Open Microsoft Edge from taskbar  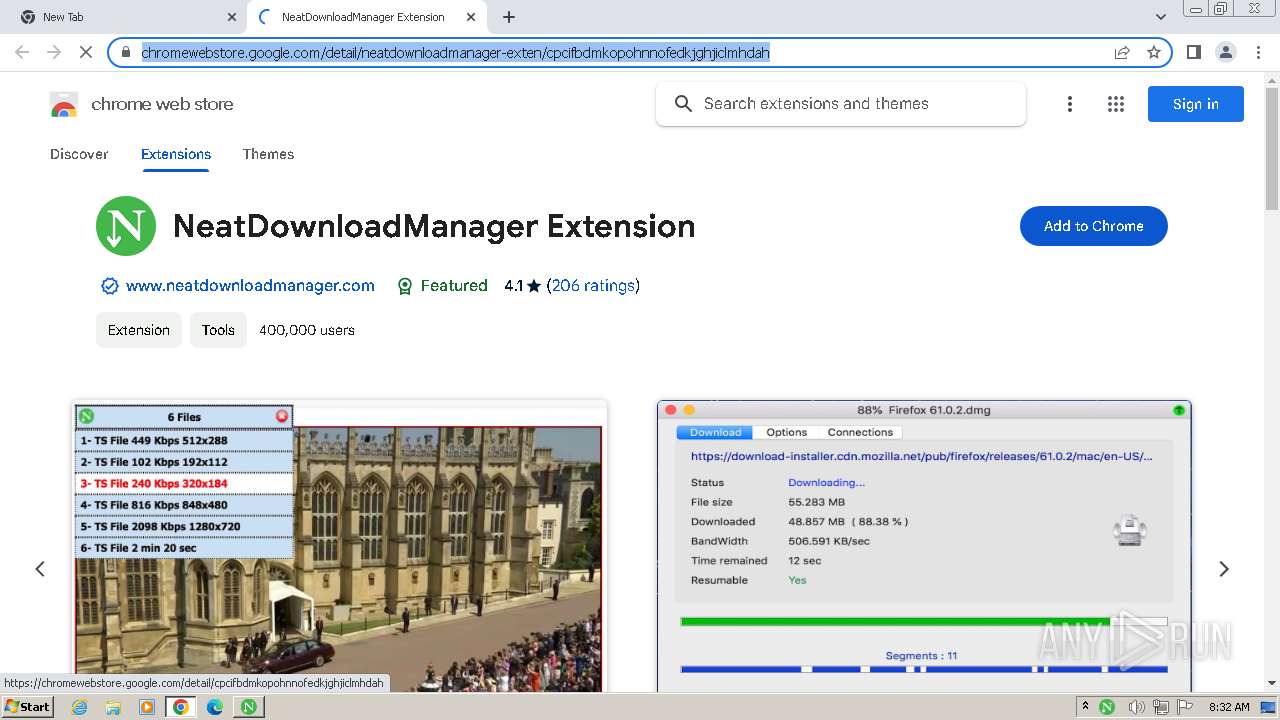215,707
